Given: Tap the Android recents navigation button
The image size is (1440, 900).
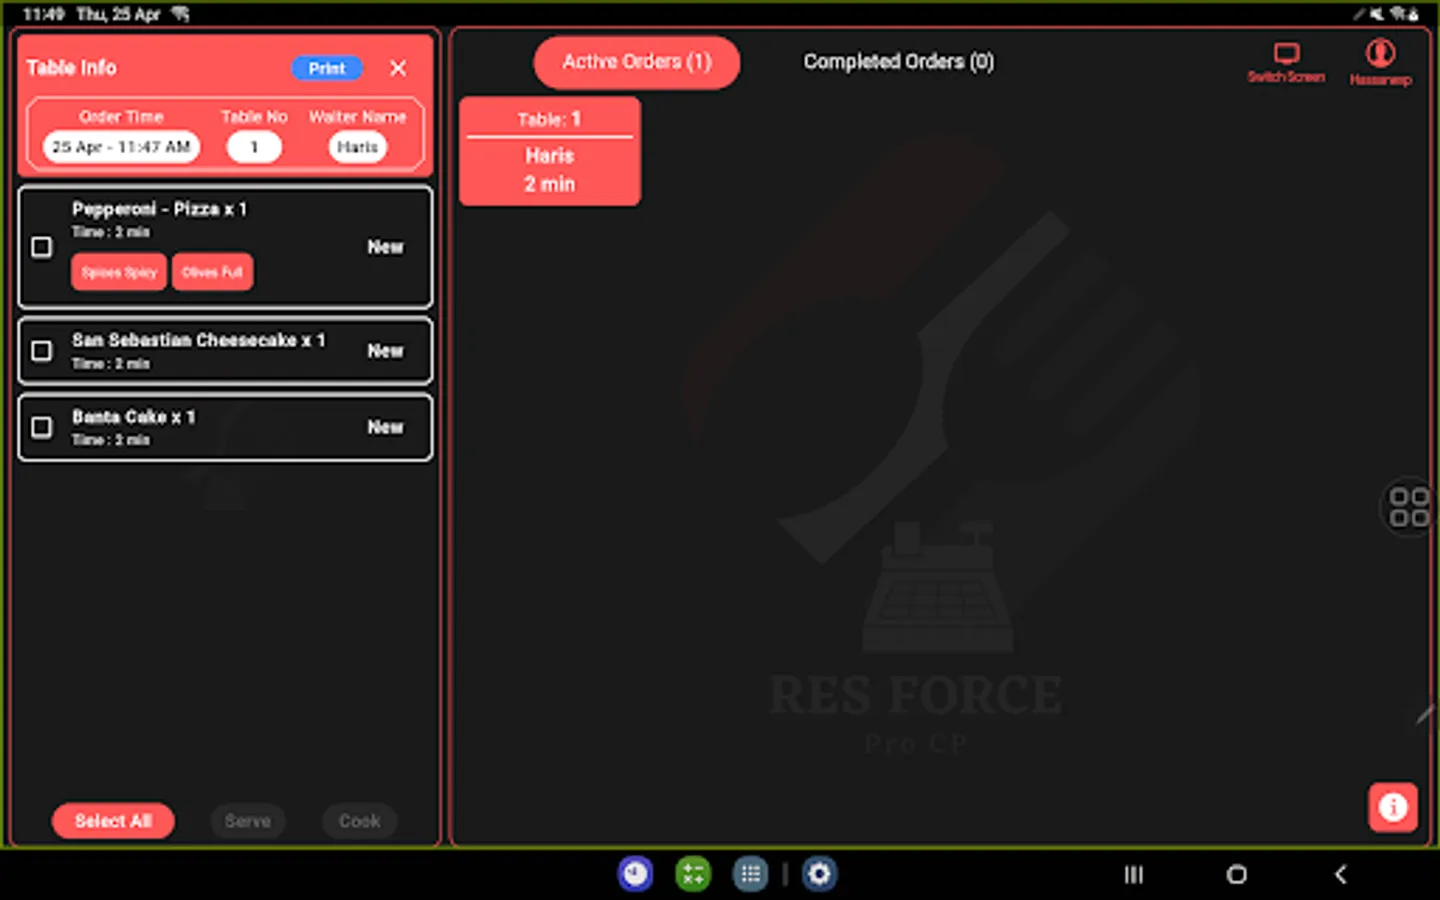Looking at the screenshot, I should 1132,873.
